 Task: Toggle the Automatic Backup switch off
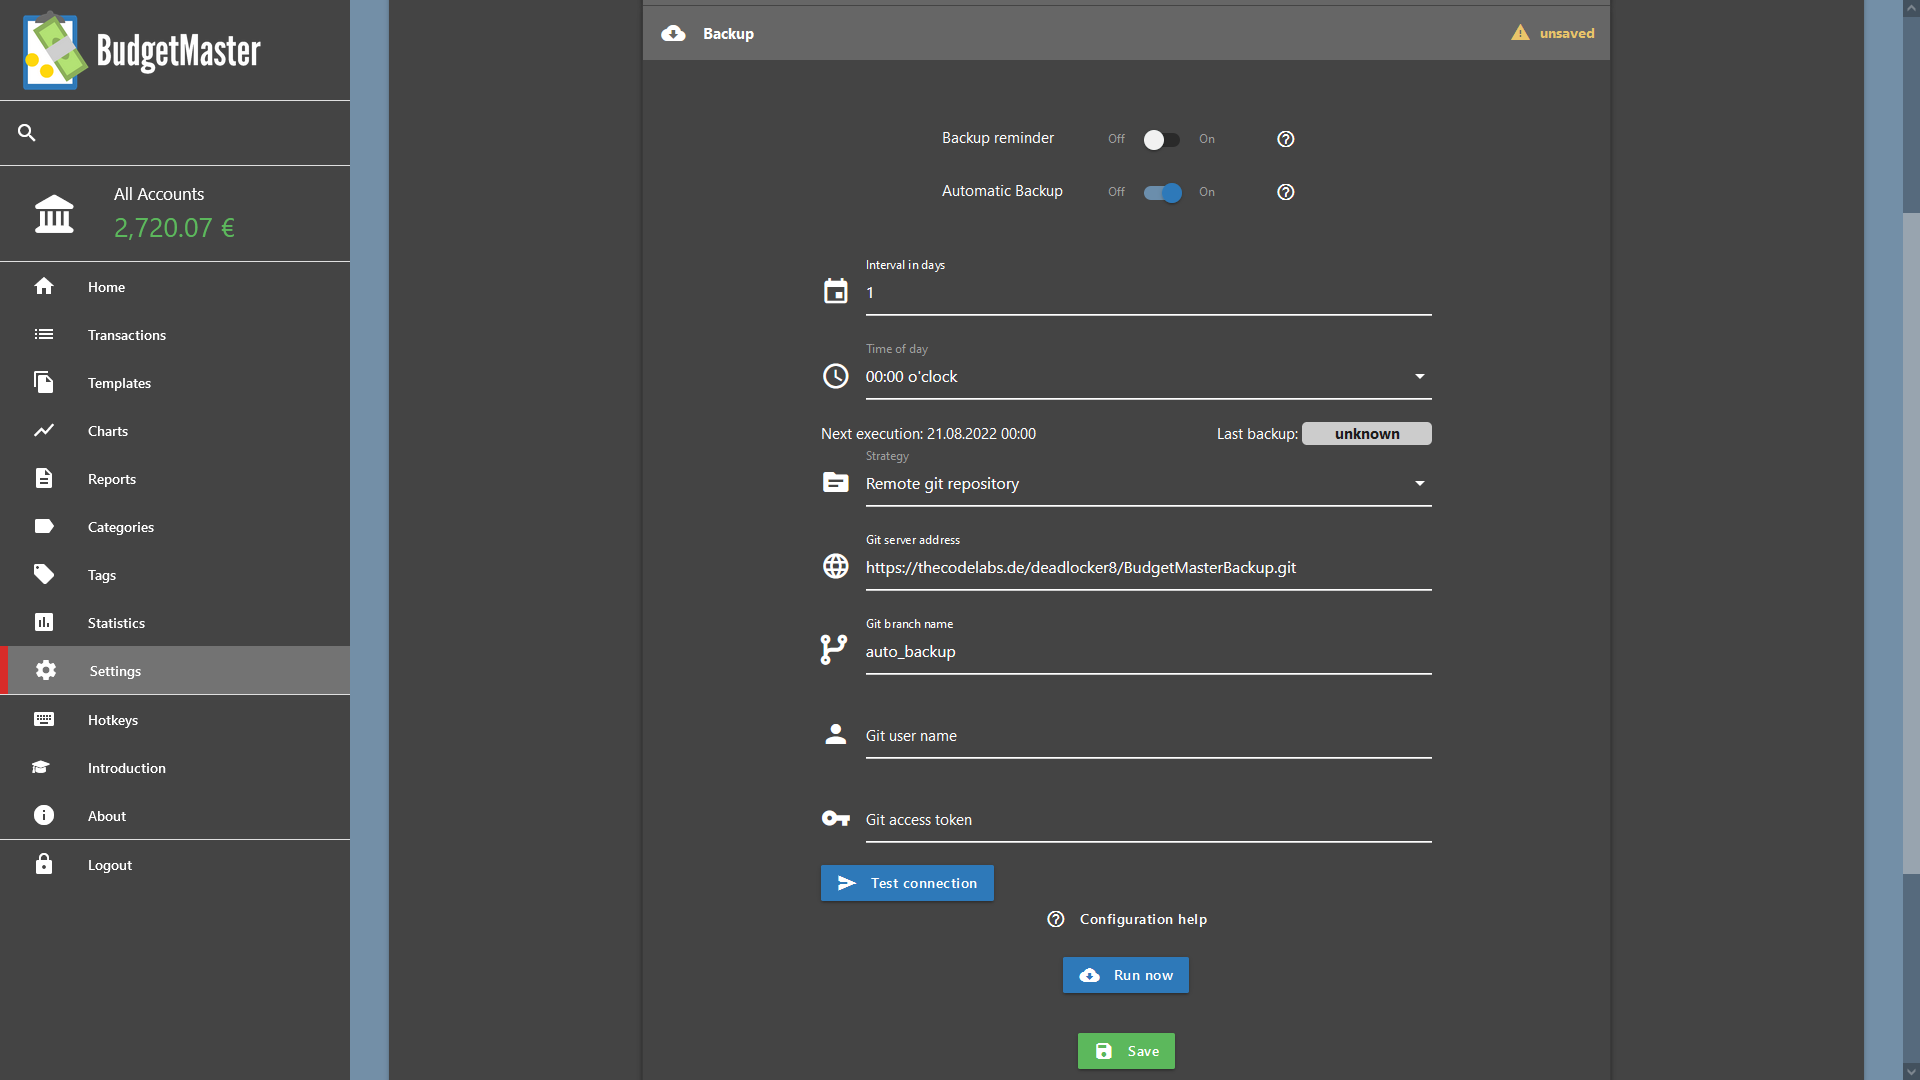coord(1162,192)
